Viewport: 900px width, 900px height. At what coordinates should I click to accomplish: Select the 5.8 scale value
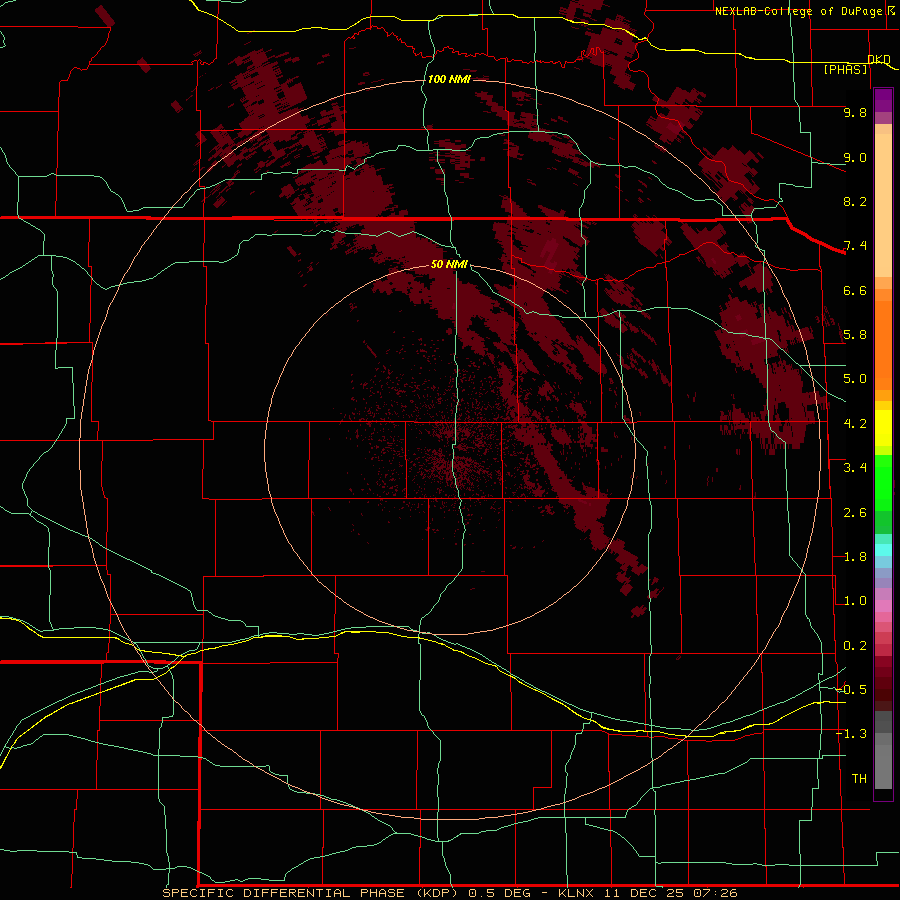[x=855, y=335]
